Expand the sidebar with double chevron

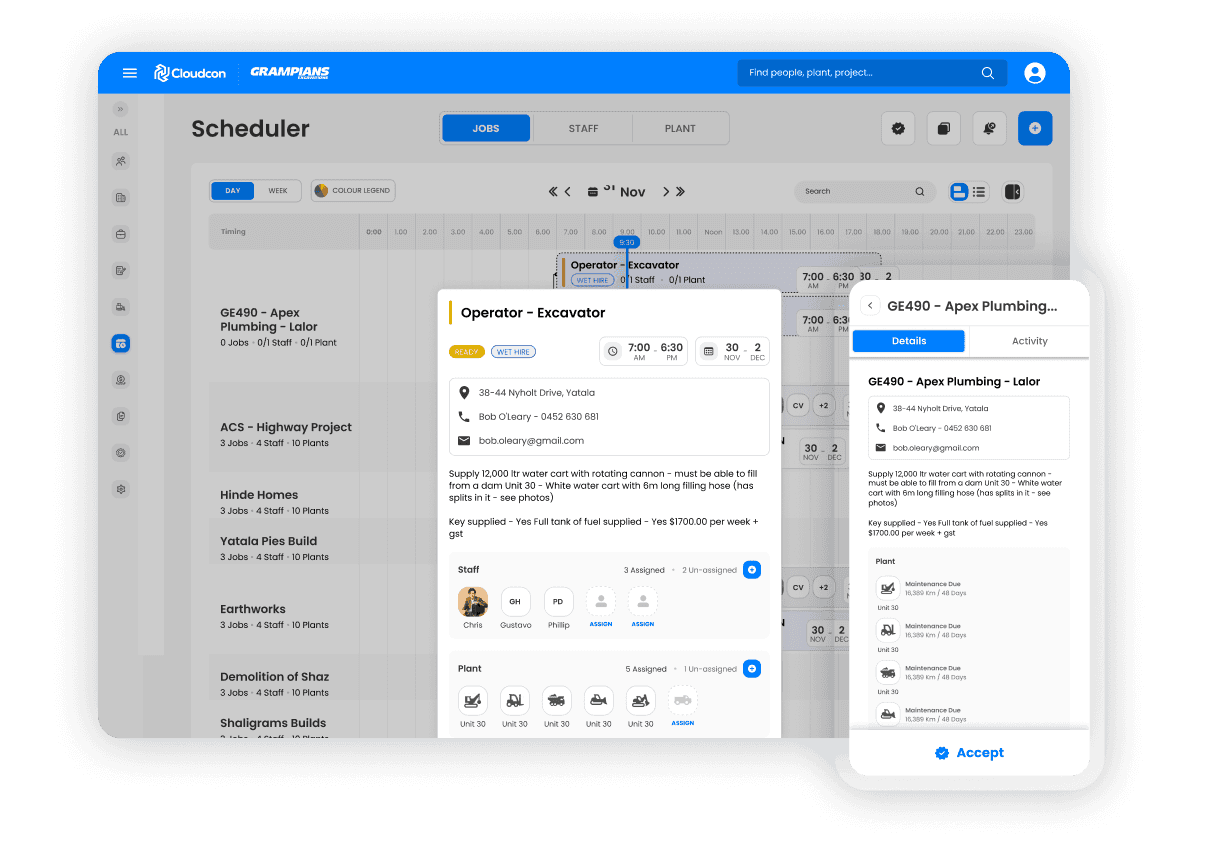click(x=121, y=109)
